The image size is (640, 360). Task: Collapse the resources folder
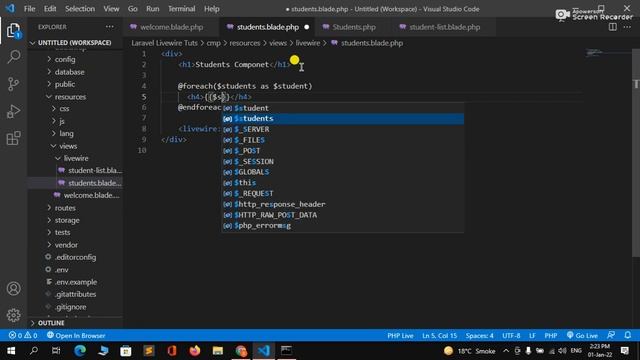coord(70,97)
